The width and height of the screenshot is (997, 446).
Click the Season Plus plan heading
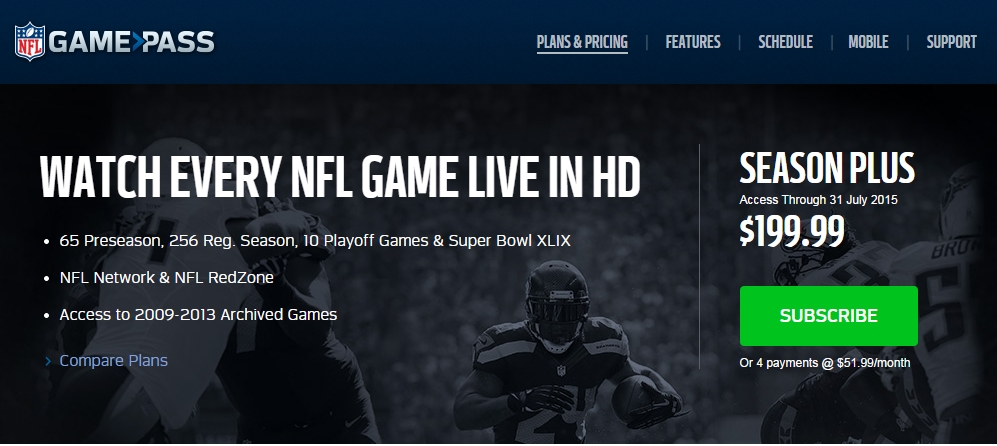coord(827,168)
